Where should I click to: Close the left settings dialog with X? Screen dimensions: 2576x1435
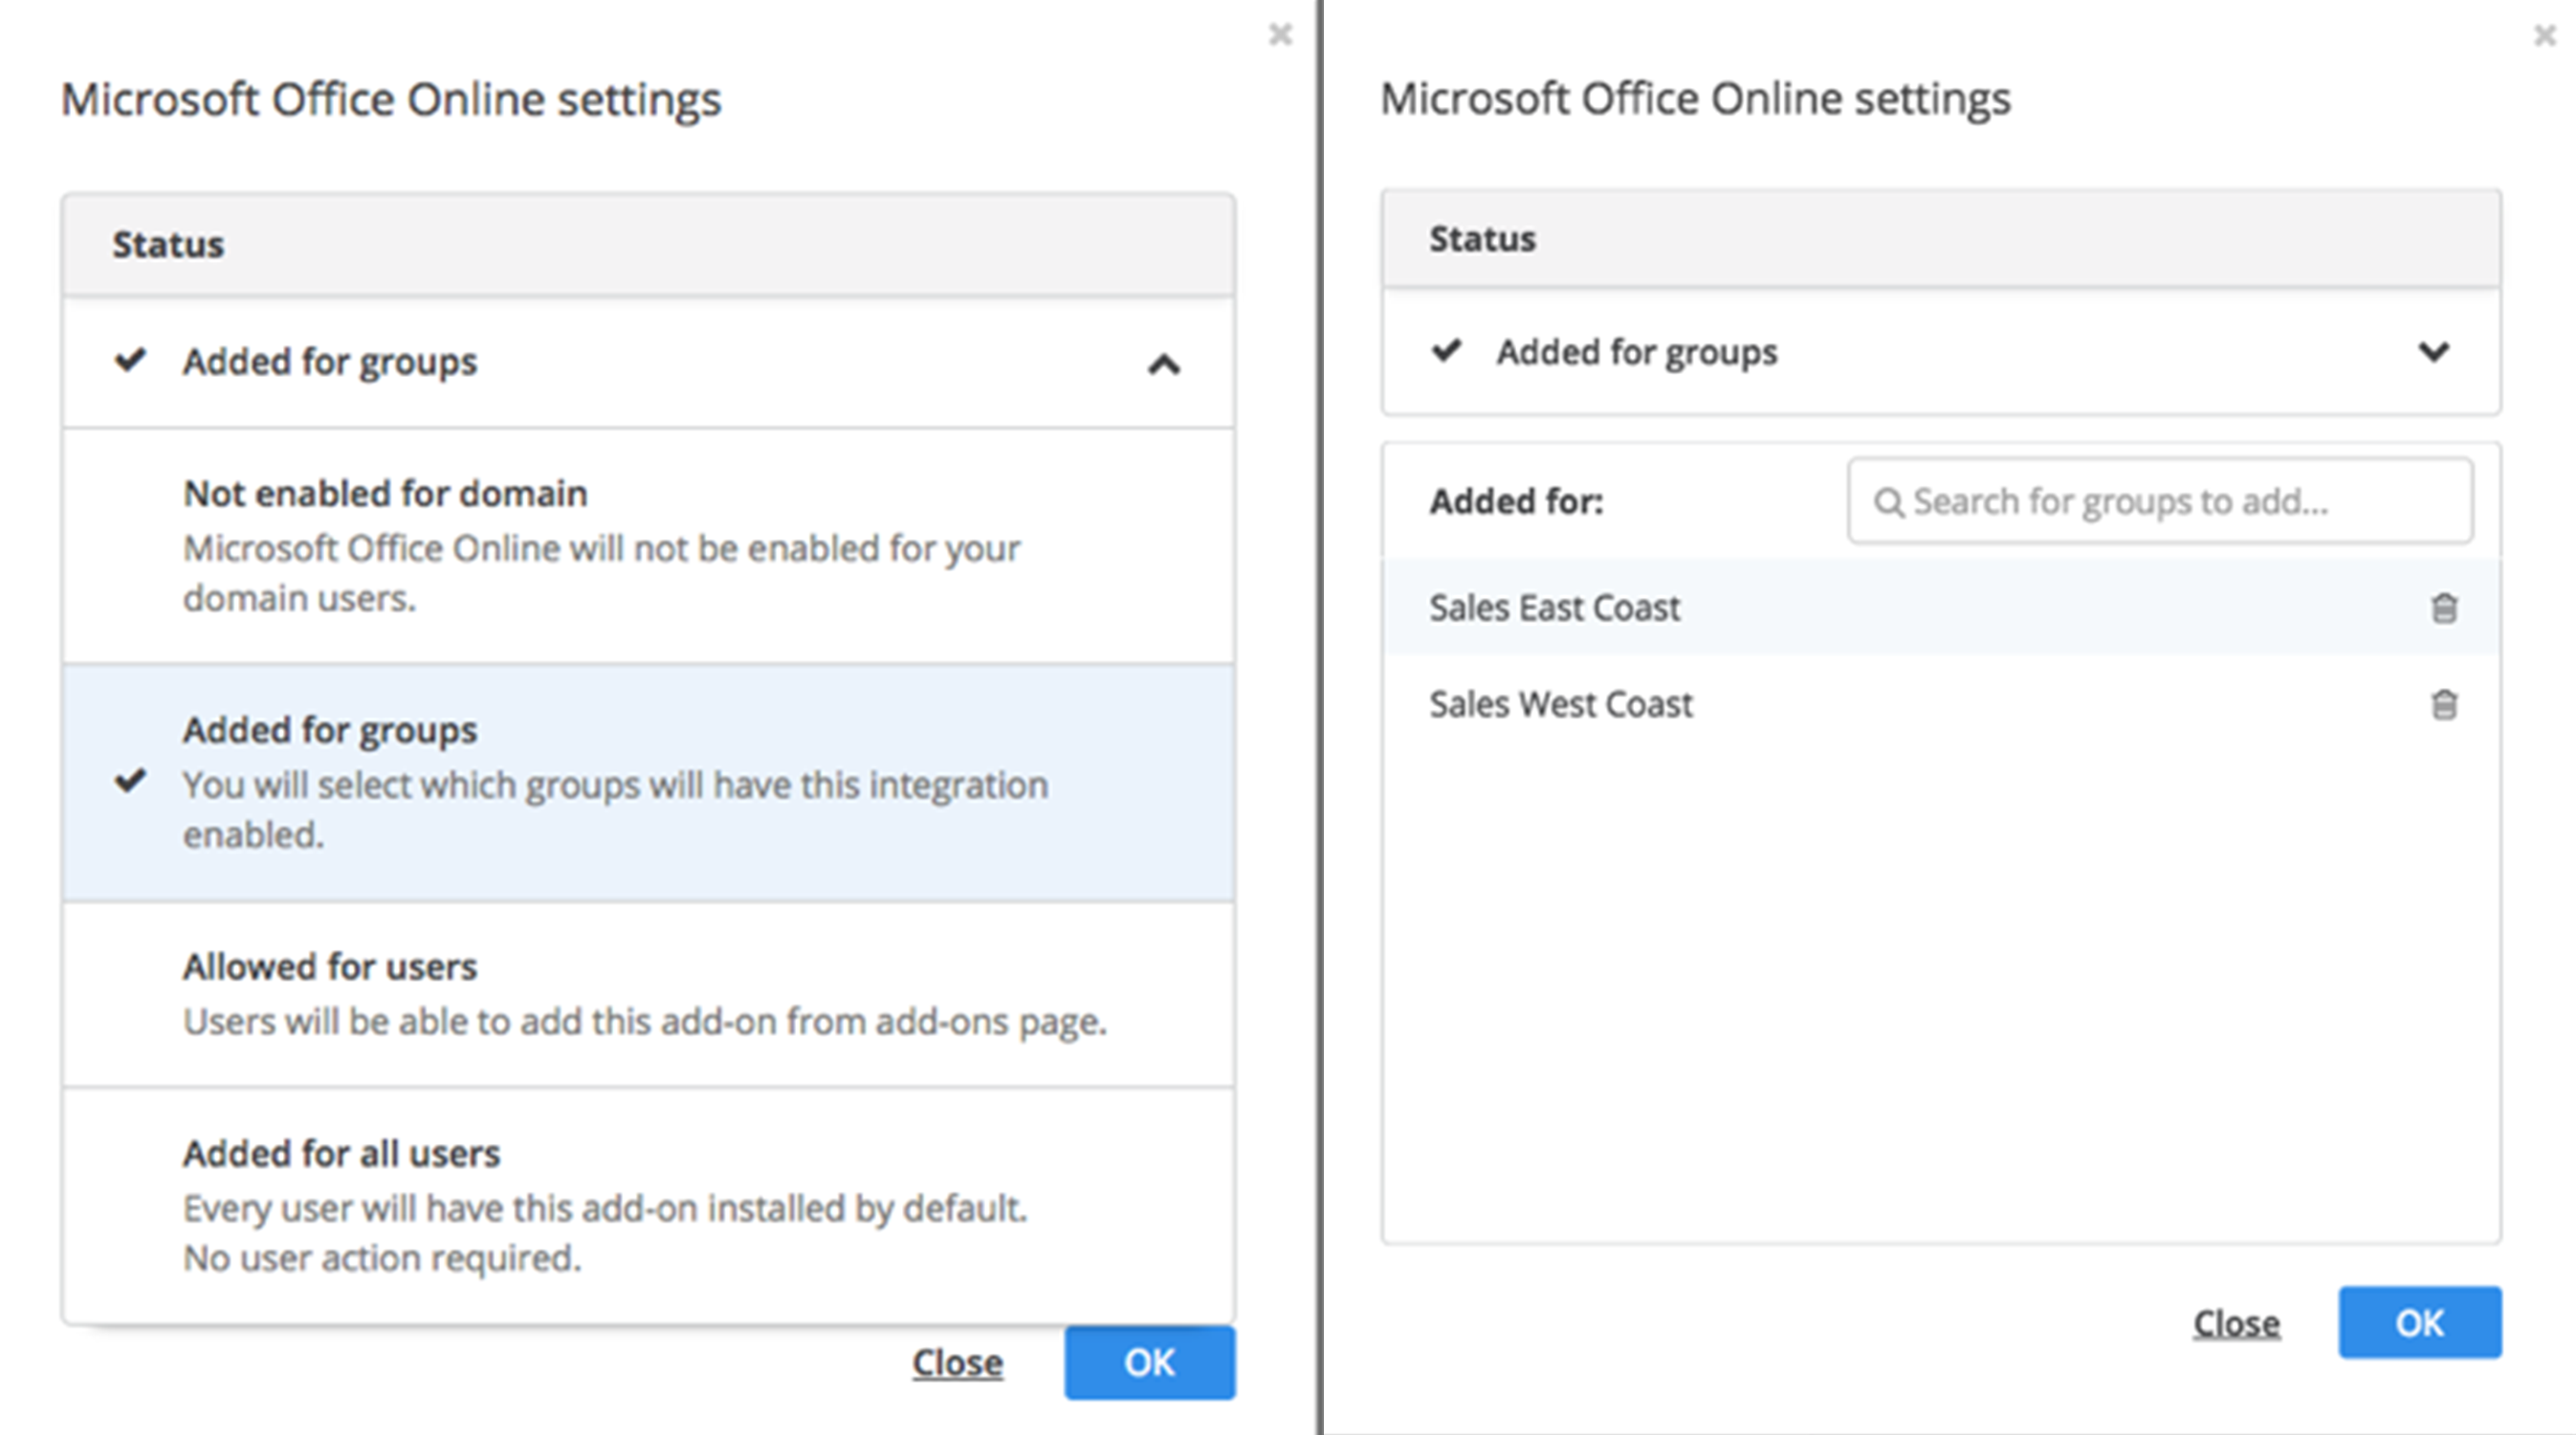(x=1280, y=35)
